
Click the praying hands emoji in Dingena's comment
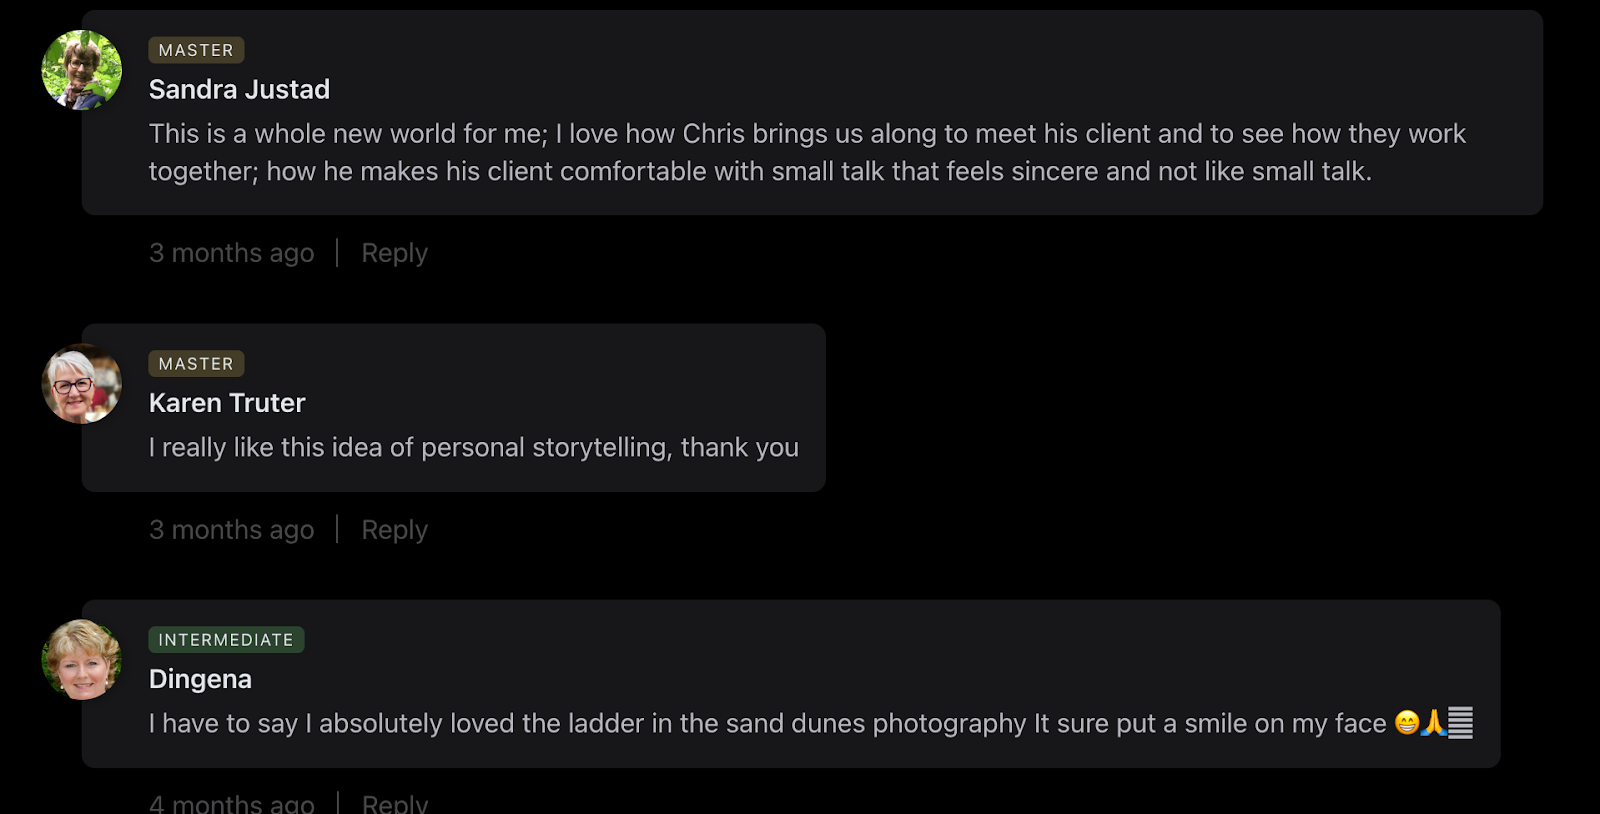(x=1433, y=722)
